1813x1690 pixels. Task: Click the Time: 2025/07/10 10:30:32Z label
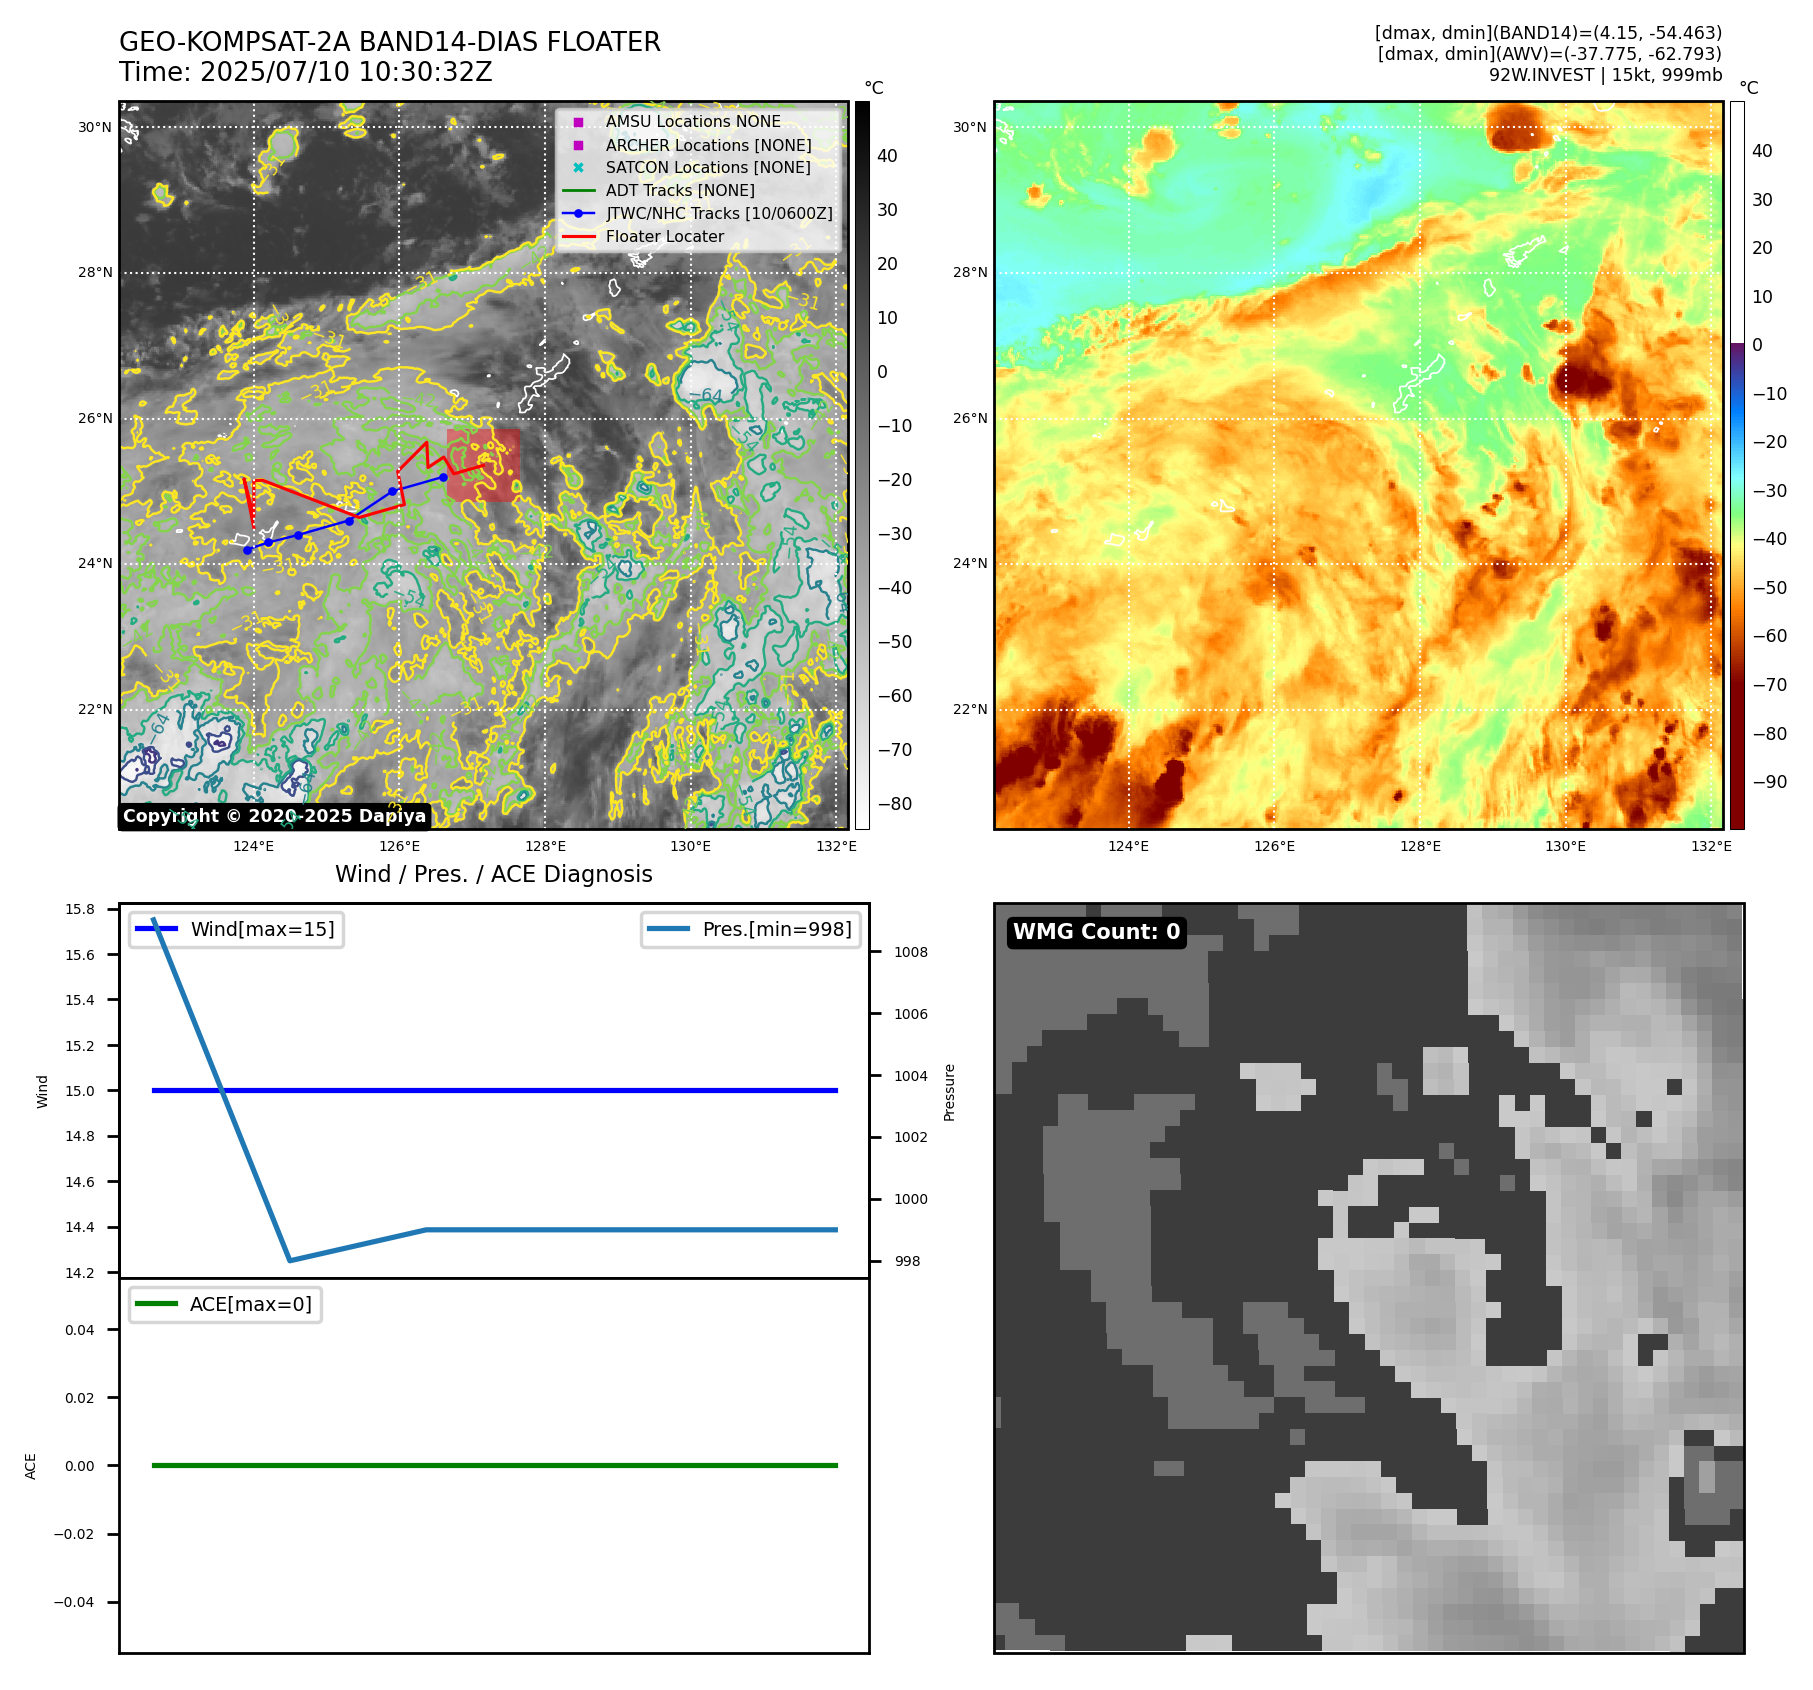coord(306,72)
